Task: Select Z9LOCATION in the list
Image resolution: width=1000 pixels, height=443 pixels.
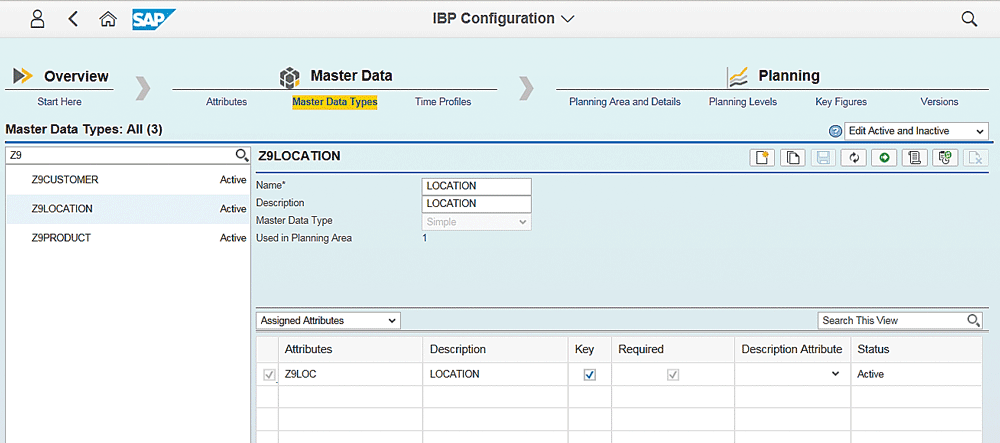Action: coord(128,208)
